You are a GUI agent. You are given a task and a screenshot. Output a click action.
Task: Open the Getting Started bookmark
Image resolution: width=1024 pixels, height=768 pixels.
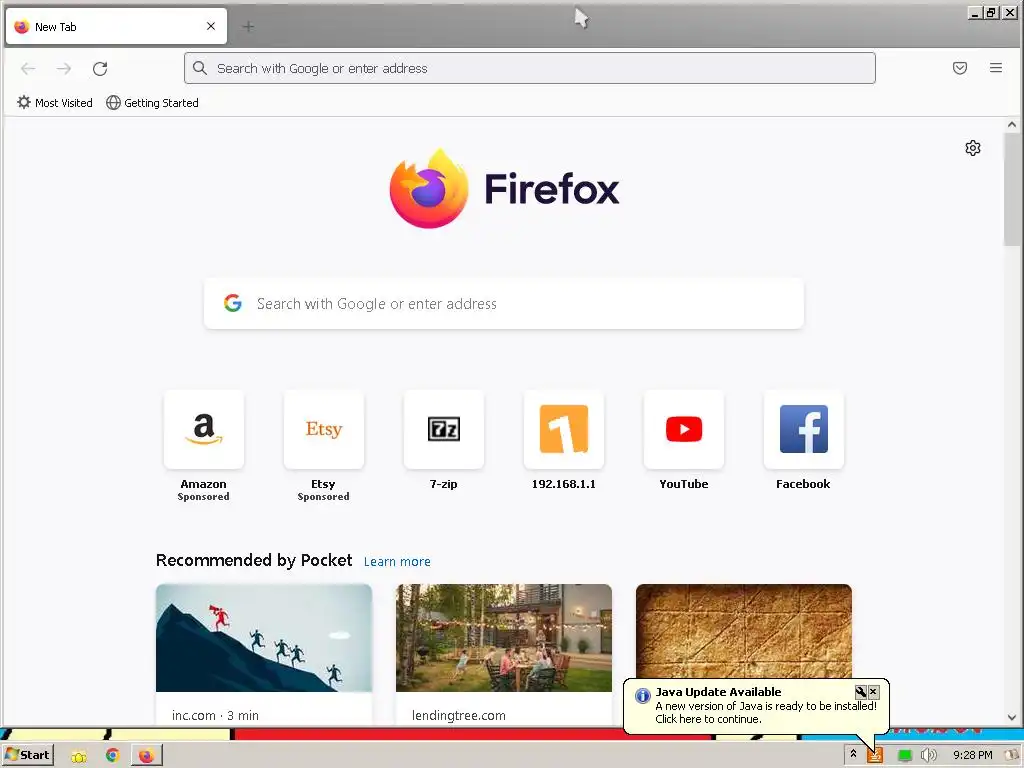(x=152, y=103)
